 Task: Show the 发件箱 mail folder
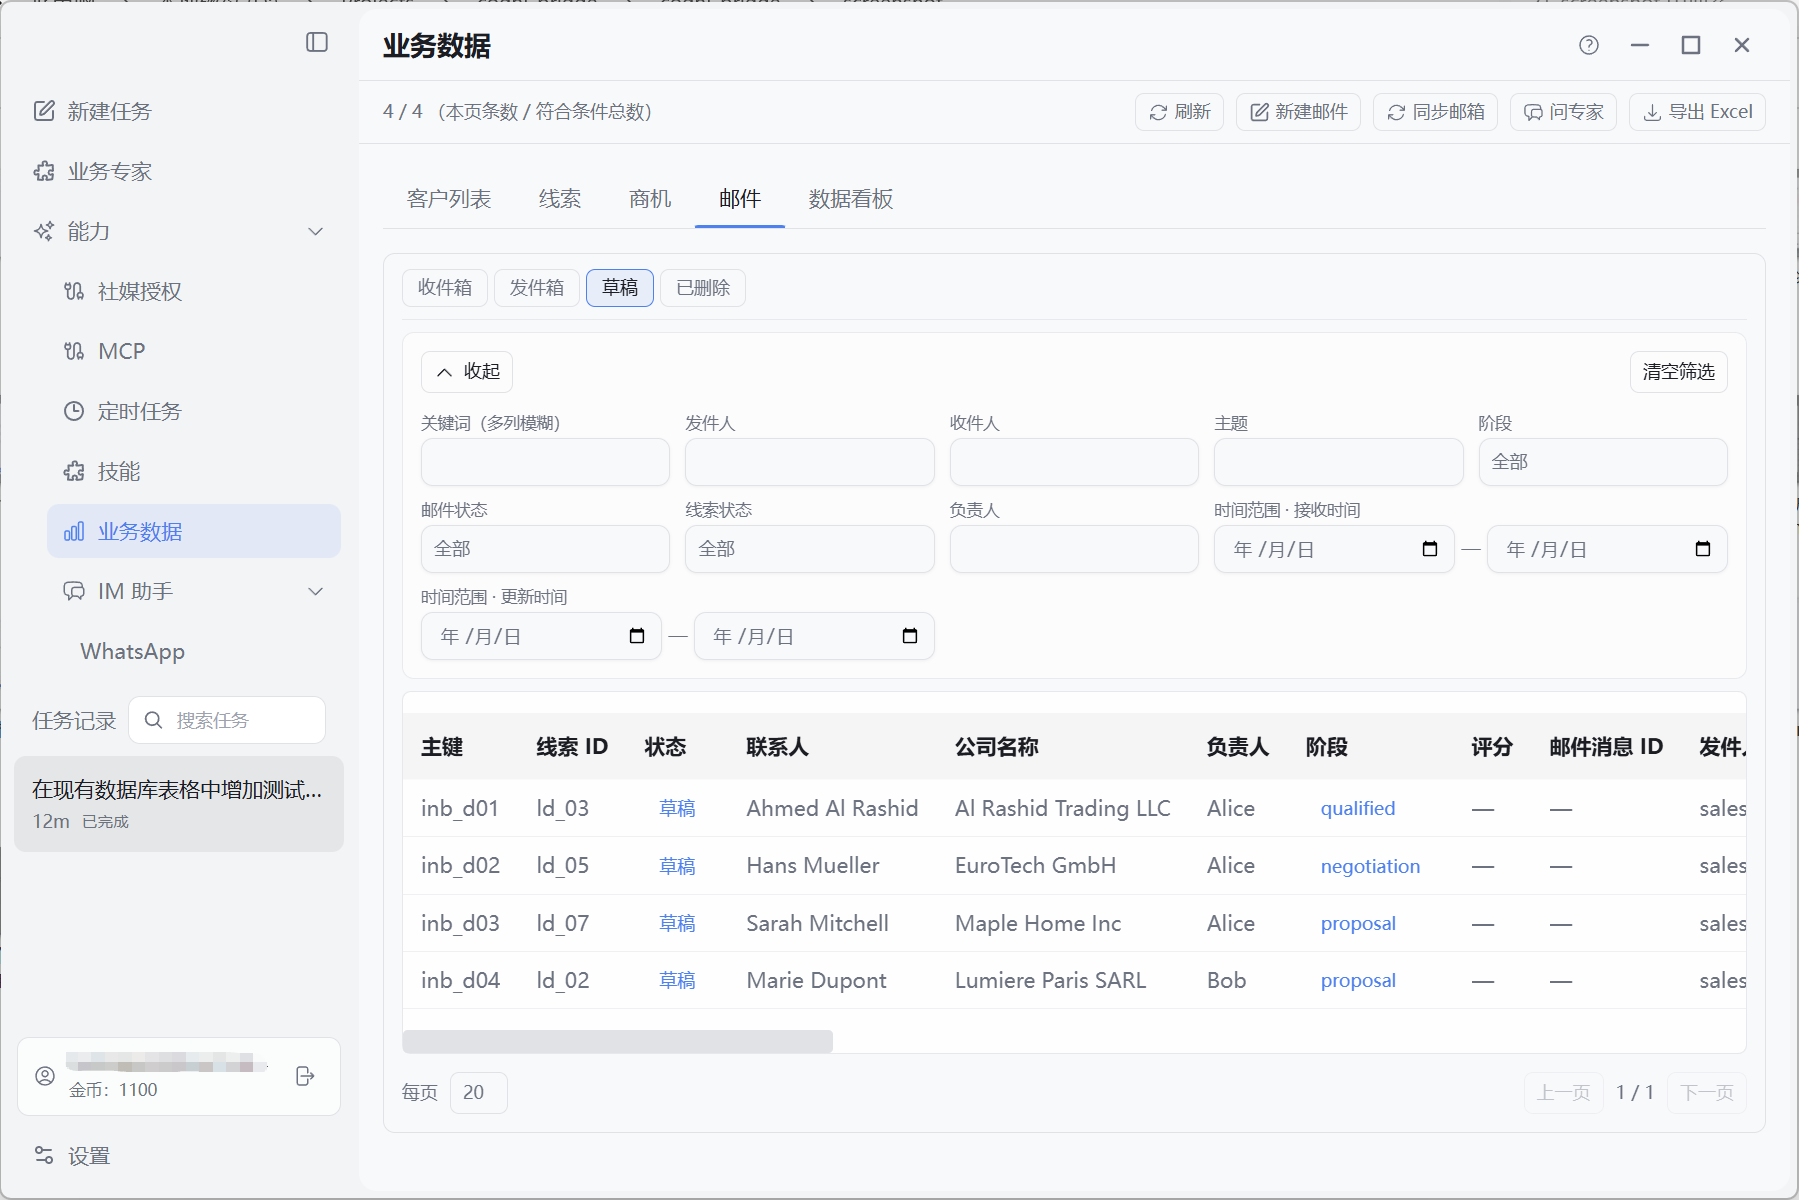click(537, 288)
